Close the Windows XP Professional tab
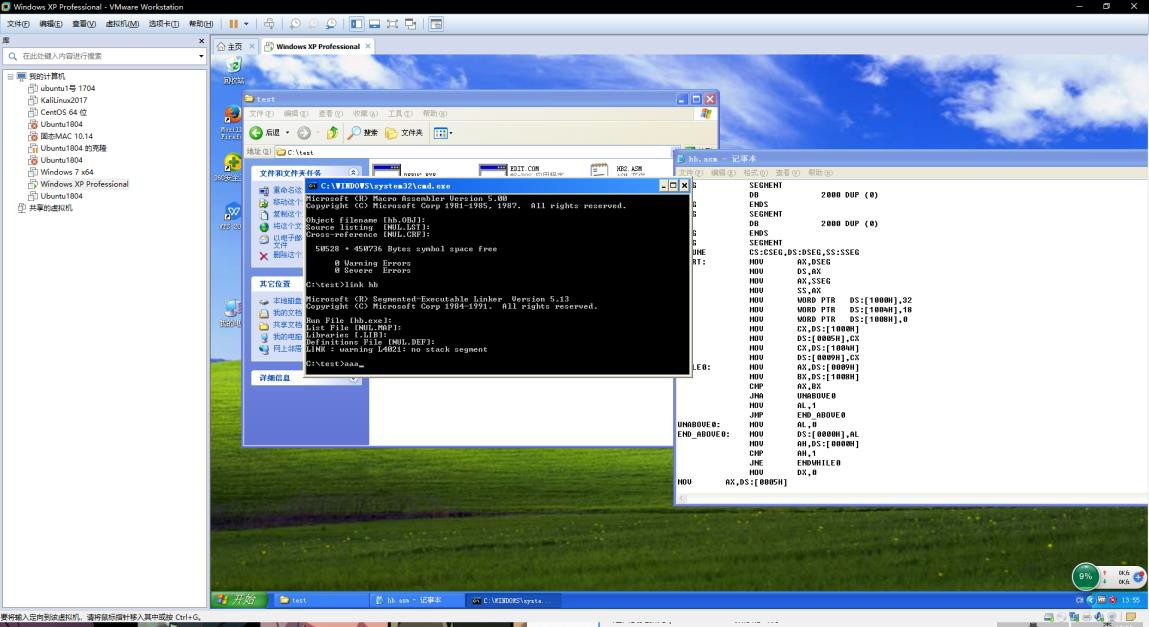This screenshot has width=1149, height=627. click(368, 46)
